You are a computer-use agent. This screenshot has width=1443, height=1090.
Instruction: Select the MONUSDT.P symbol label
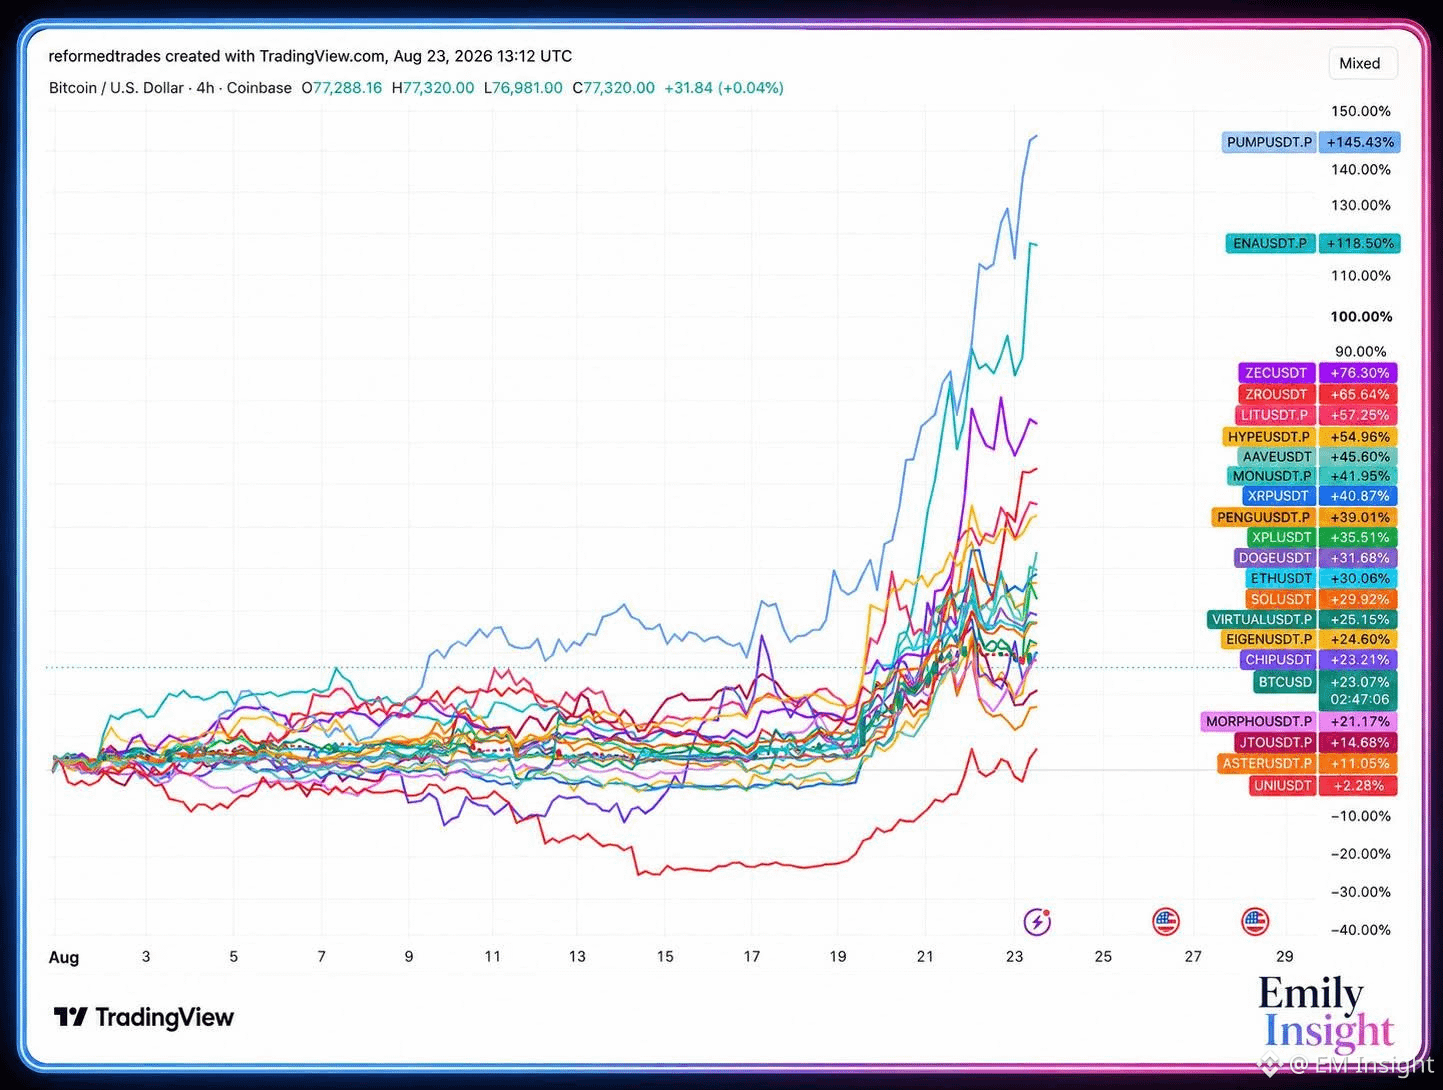tap(1271, 476)
